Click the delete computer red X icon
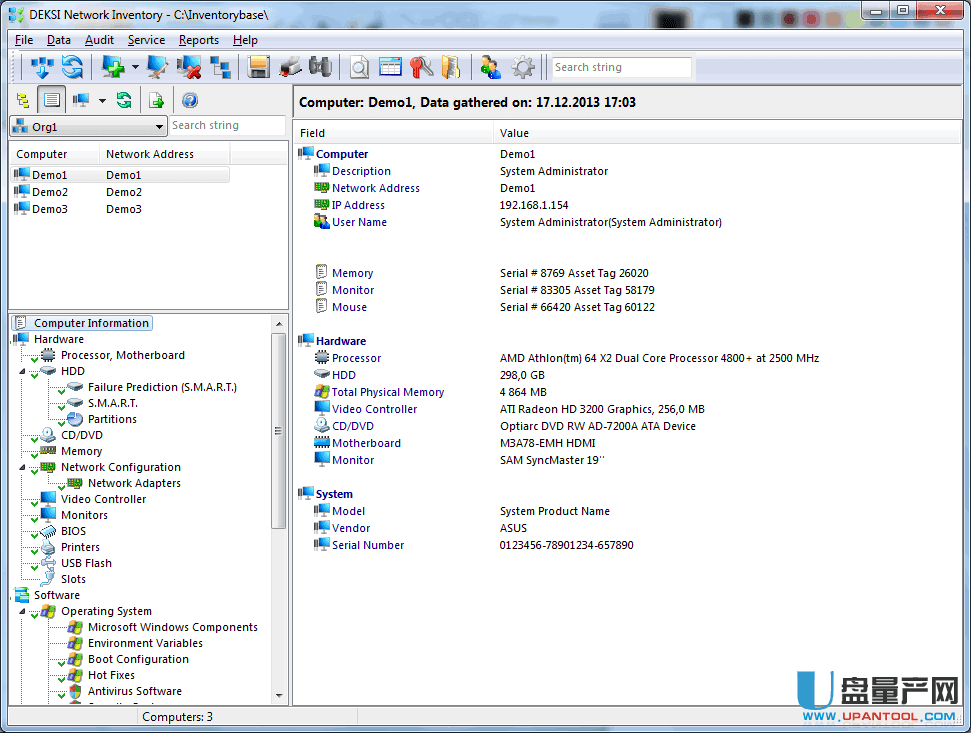Viewport: 971px width, 733px height. pos(189,67)
